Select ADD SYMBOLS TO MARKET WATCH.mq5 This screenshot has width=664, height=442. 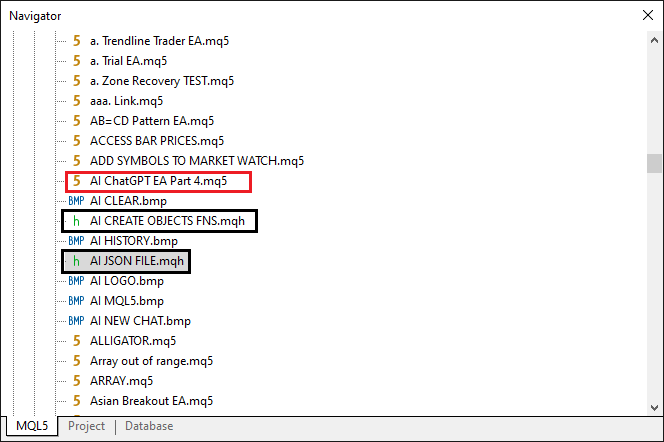coord(197,161)
